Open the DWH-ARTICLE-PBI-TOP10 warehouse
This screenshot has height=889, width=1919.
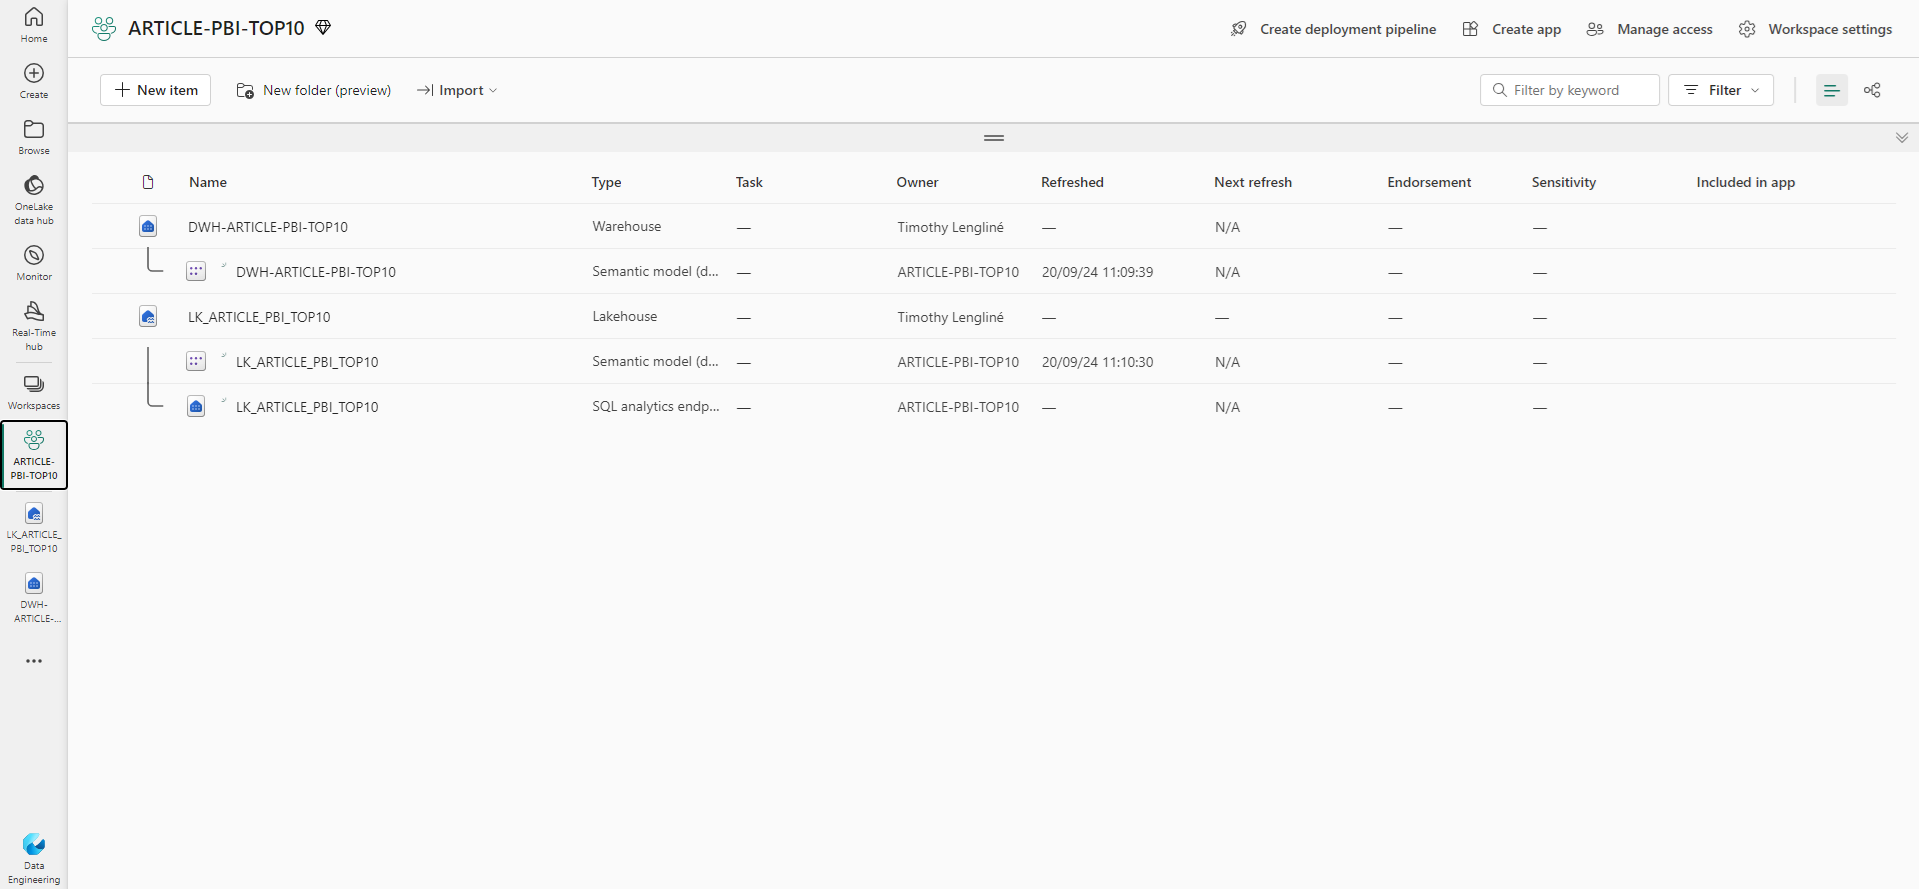pyautogui.click(x=268, y=227)
